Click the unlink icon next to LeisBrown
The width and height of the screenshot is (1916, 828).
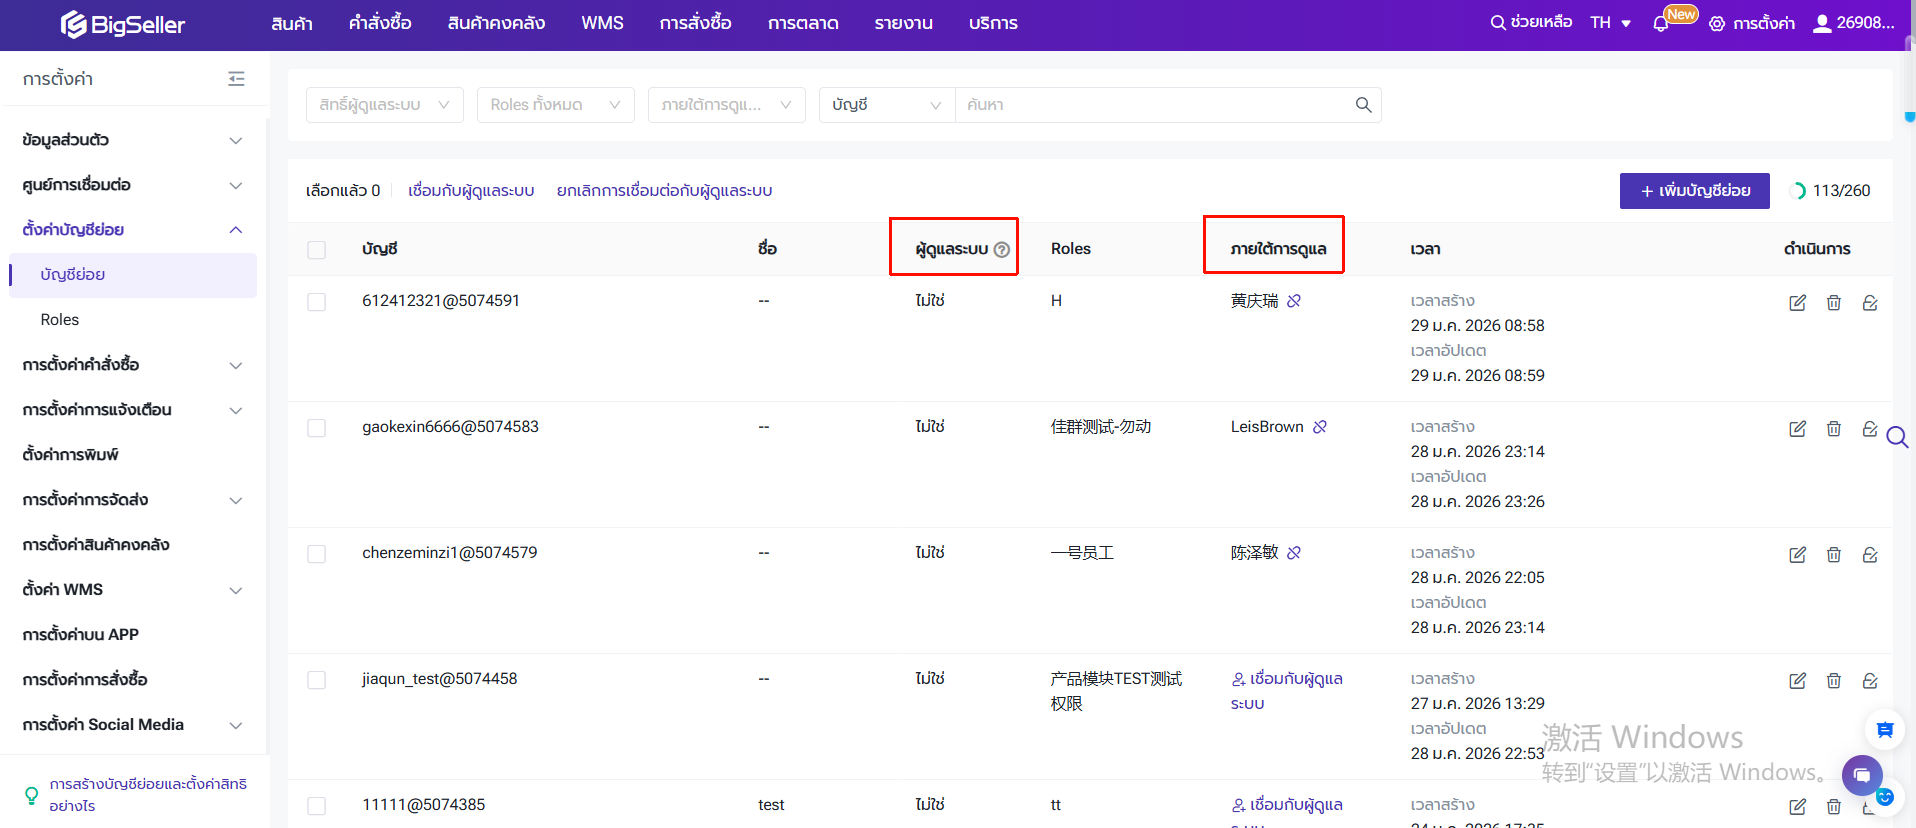1320,427
